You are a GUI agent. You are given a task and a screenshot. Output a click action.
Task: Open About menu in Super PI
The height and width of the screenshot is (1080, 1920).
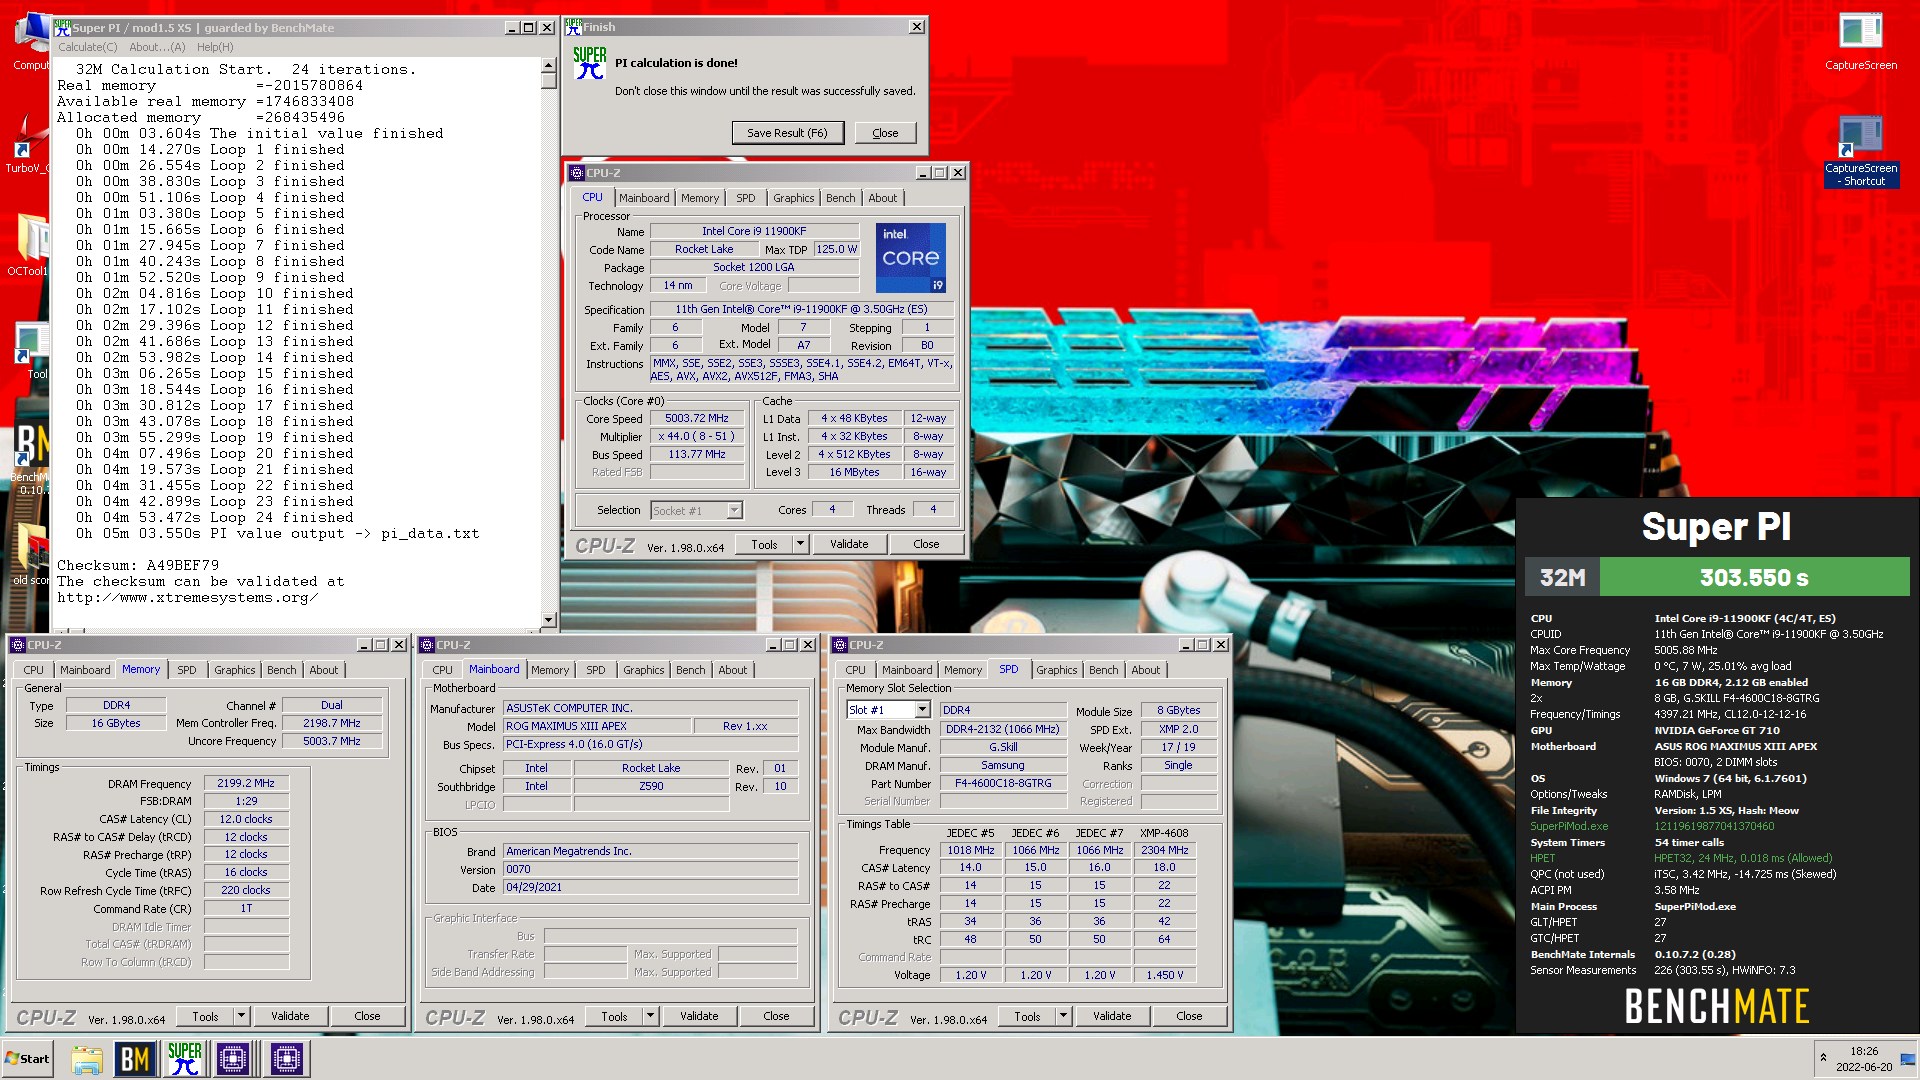click(157, 47)
